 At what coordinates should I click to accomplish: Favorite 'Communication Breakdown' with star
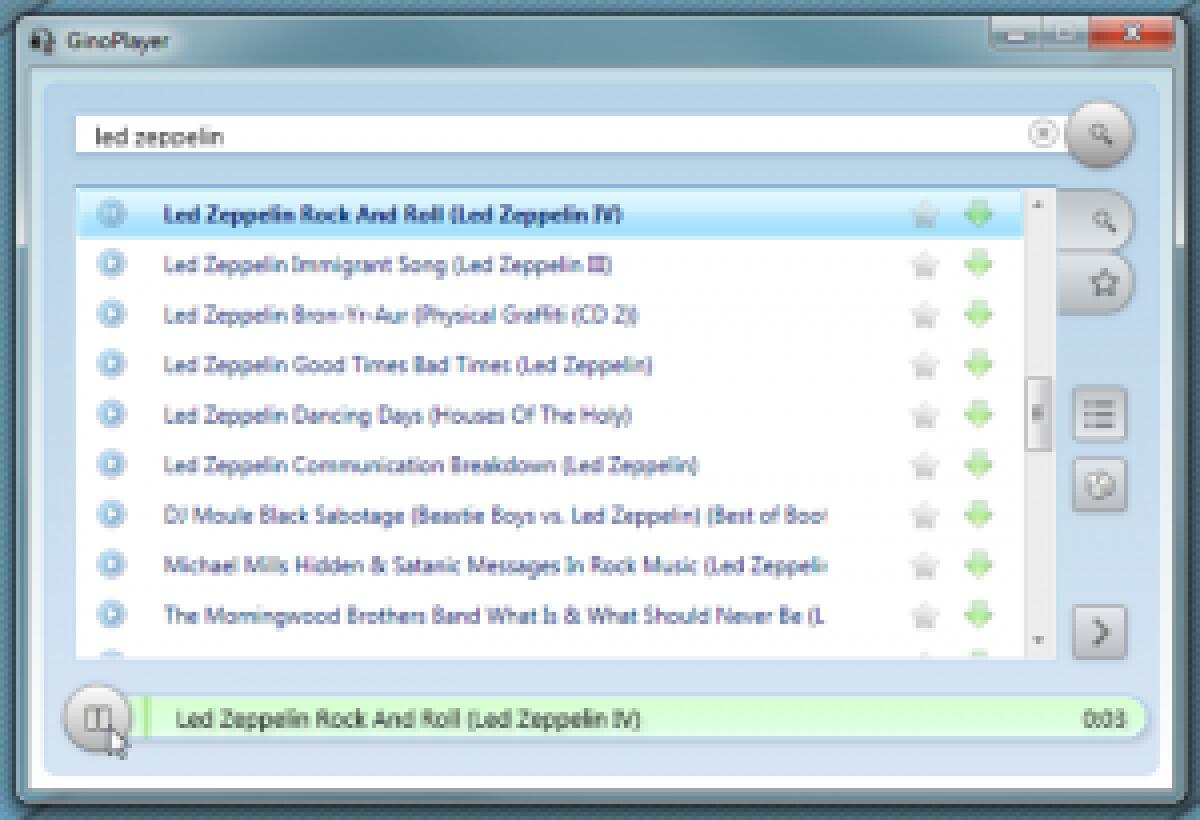tap(925, 465)
